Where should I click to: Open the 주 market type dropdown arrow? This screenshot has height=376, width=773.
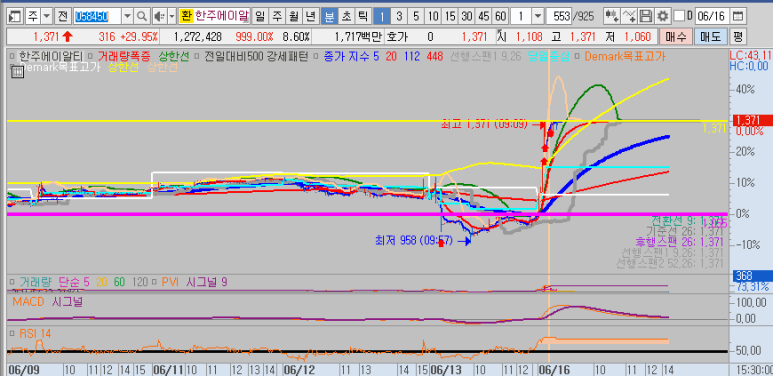(x=47, y=16)
